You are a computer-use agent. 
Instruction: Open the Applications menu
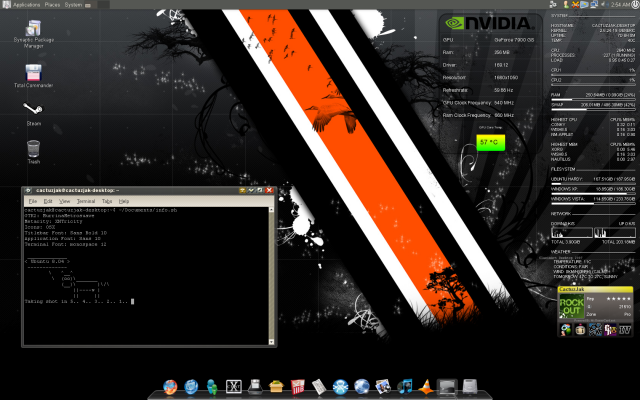(27, 5)
